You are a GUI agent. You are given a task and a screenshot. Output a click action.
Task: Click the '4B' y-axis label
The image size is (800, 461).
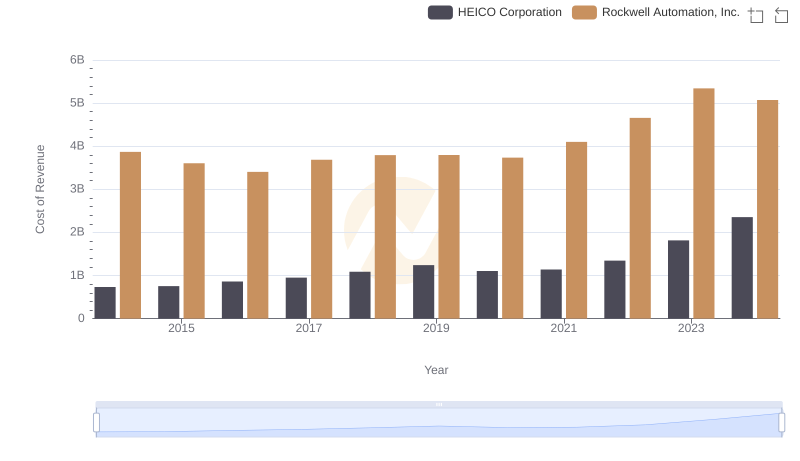(77, 146)
